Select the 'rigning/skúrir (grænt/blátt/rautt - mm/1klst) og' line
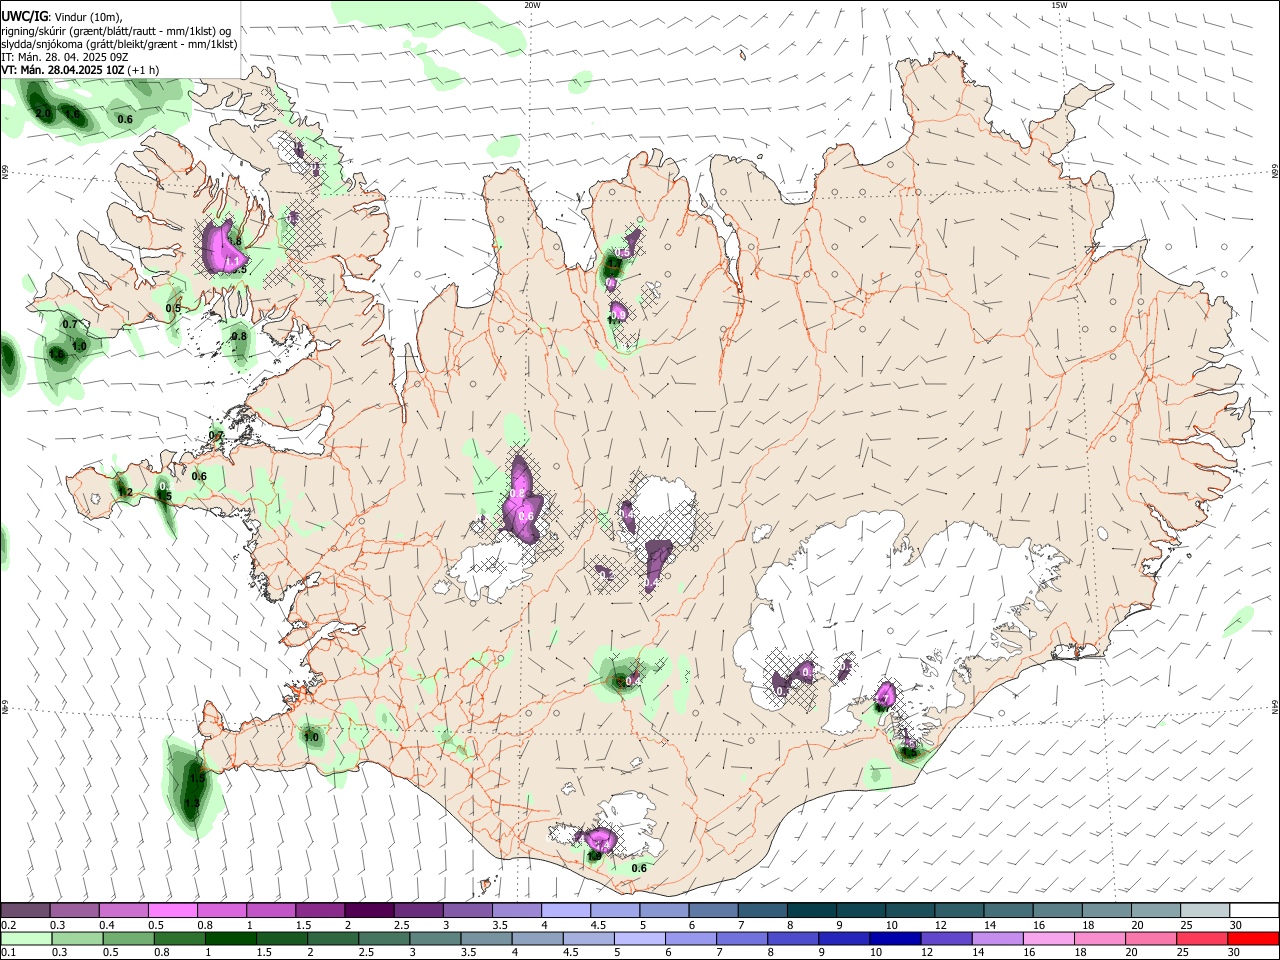Image resolution: width=1280 pixels, height=960 pixels. [x=116, y=31]
